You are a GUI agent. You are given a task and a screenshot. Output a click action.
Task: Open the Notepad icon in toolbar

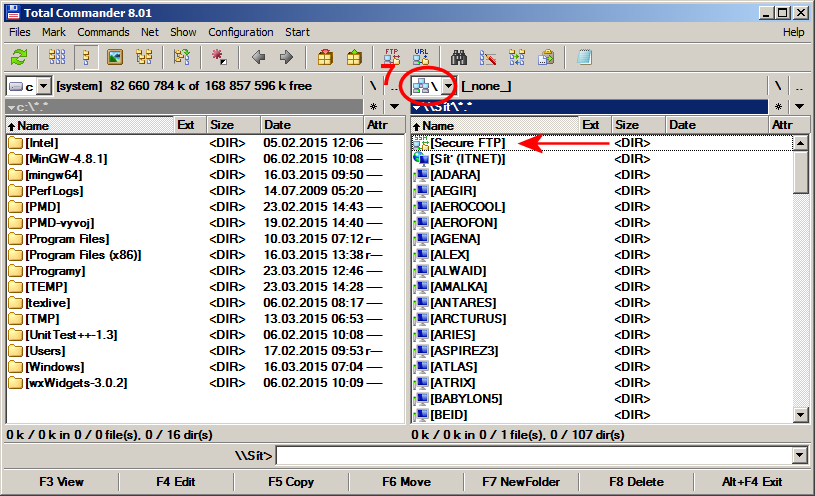coord(584,57)
